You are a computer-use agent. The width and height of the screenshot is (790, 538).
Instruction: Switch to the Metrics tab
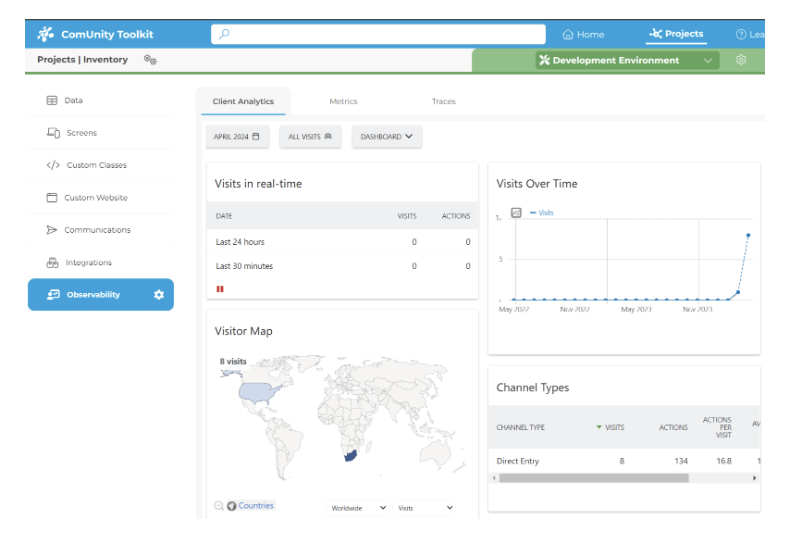click(x=343, y=102)
